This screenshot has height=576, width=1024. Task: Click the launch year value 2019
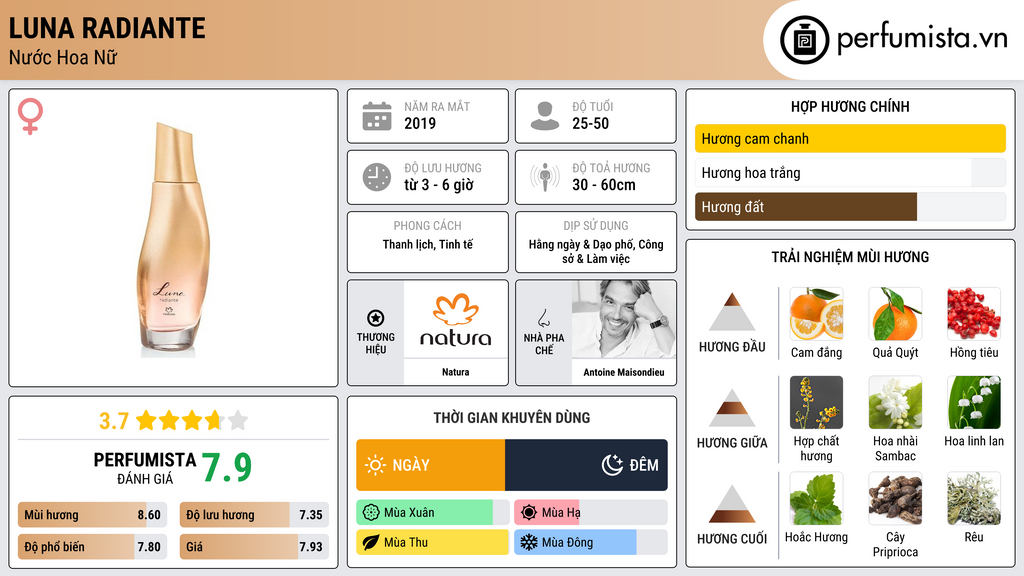coord(420,123)
